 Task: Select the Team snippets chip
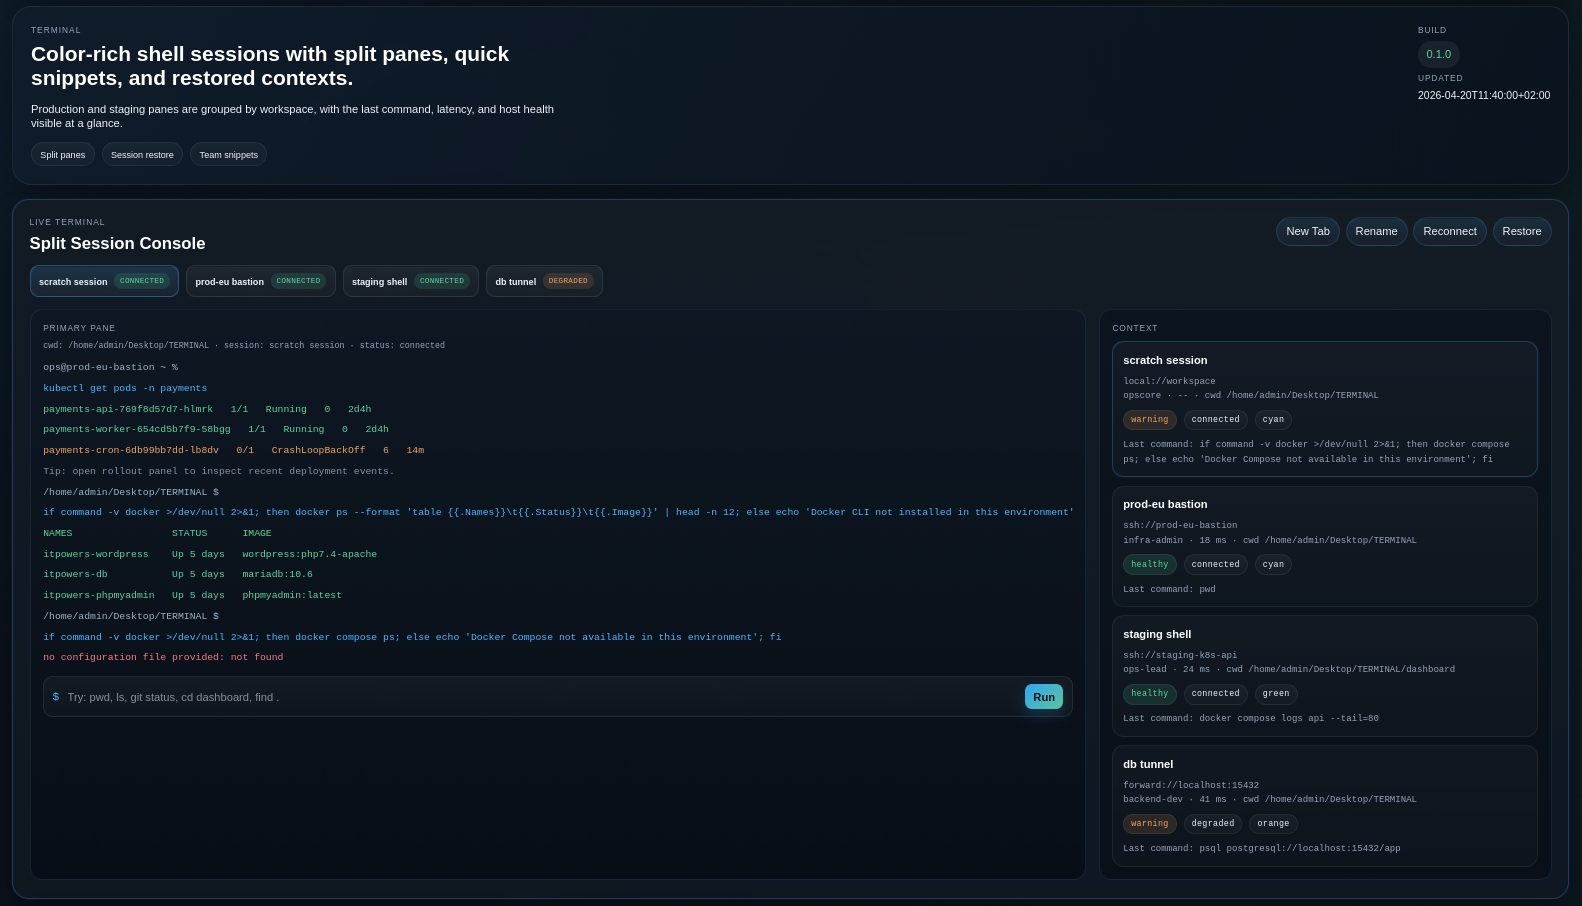click(x=228, y=154)
